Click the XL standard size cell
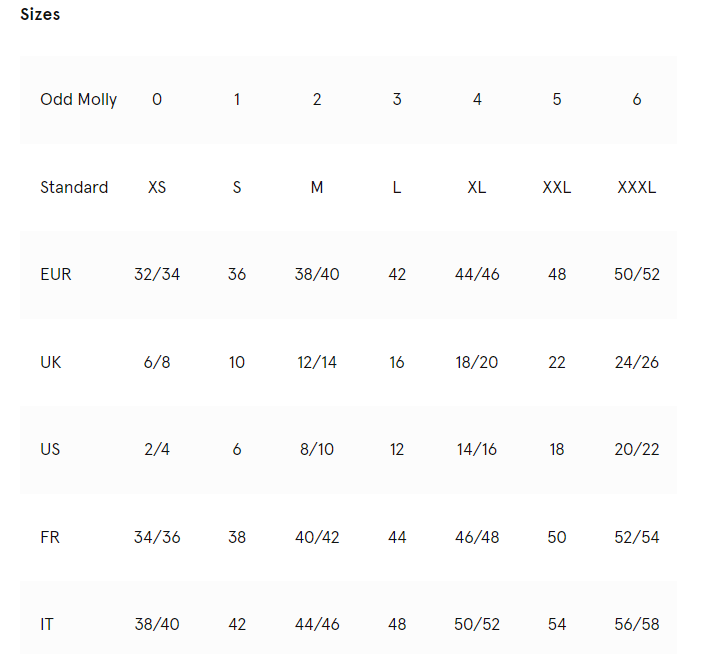This screenshot has height=654, width=705. pos(477,187)
